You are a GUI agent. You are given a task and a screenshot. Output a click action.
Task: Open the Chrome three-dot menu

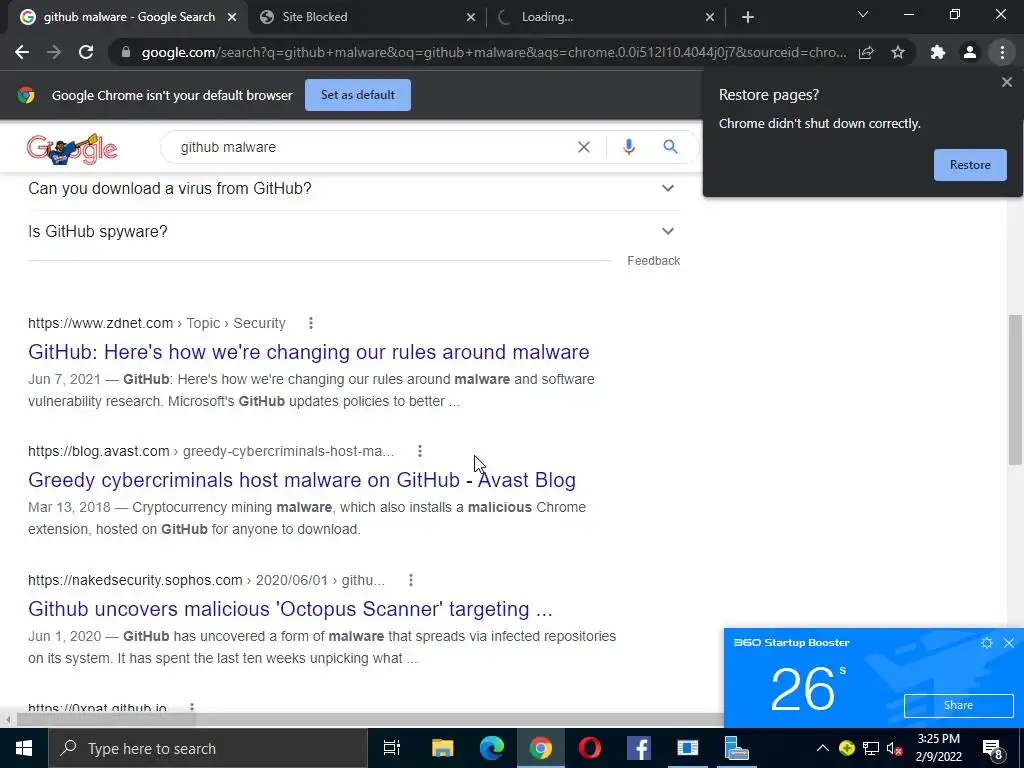tap(1002, 52)
